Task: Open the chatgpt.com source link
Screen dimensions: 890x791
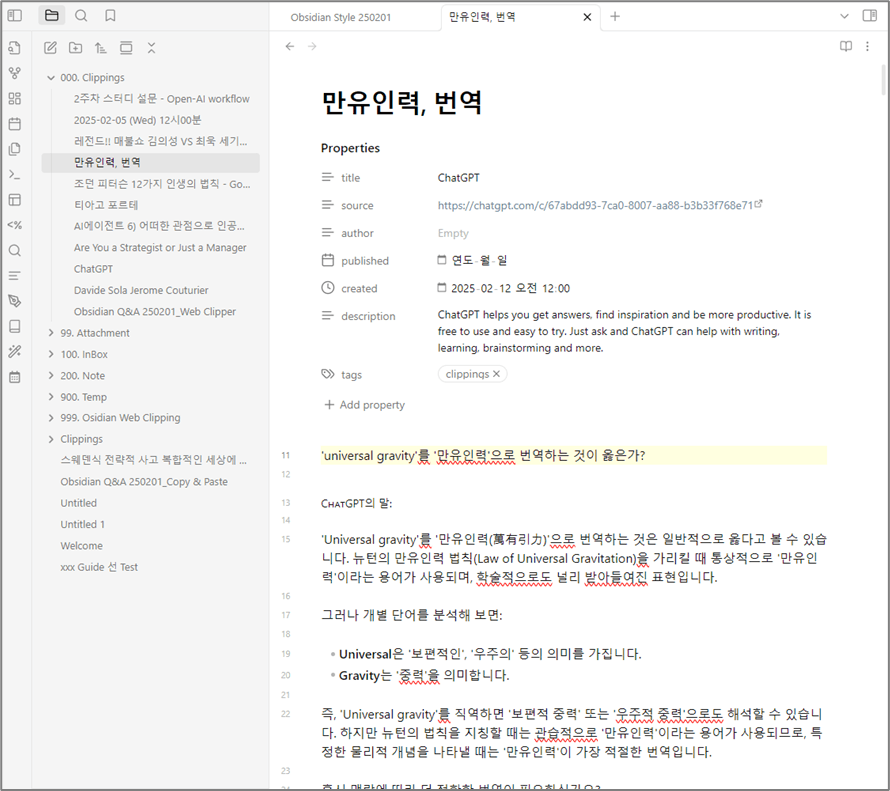Action: pyautogui.click(x=595, y=205)
